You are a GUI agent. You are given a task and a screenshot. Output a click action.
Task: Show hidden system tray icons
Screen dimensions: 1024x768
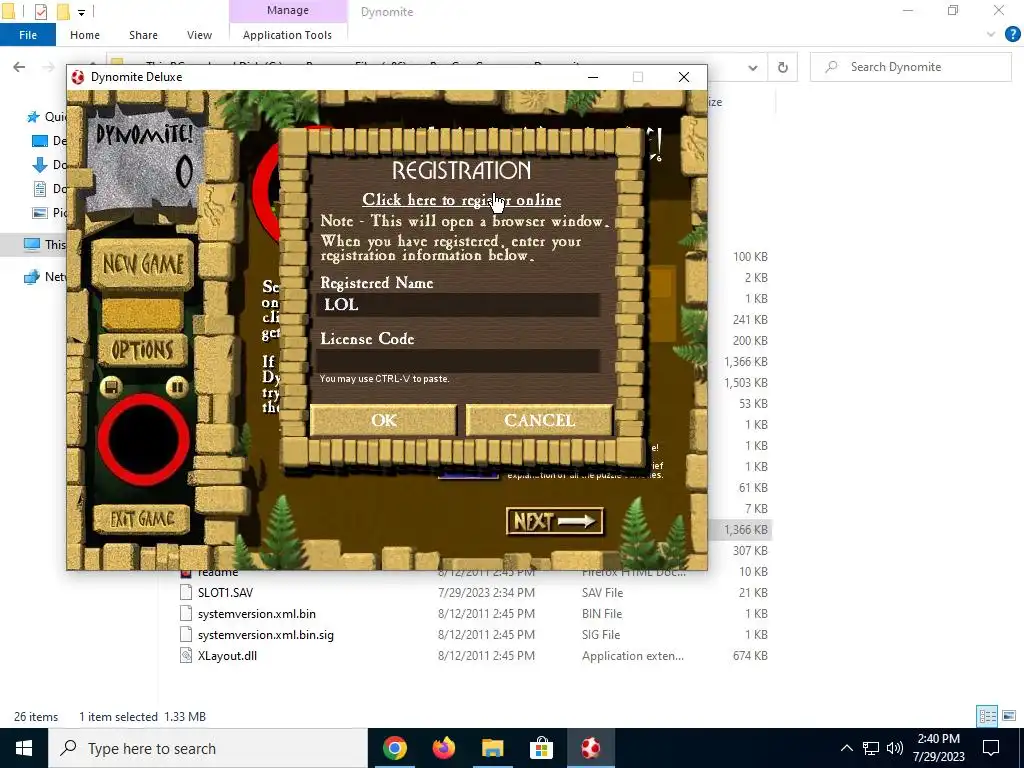846,748
